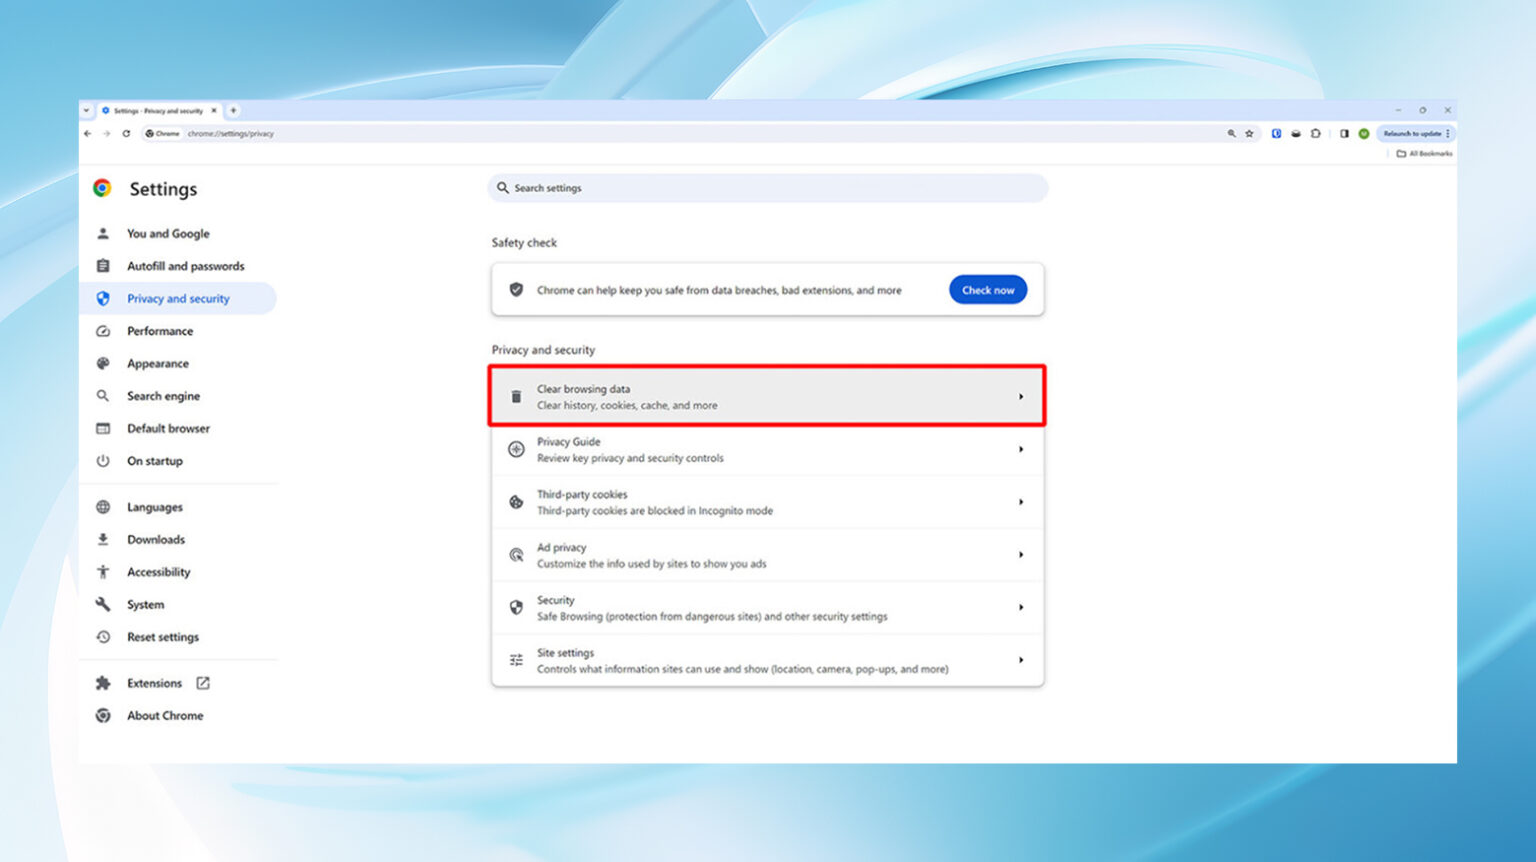Click the Privacy and security shield icon
The image size is (1536, 862).
point(103,298)
